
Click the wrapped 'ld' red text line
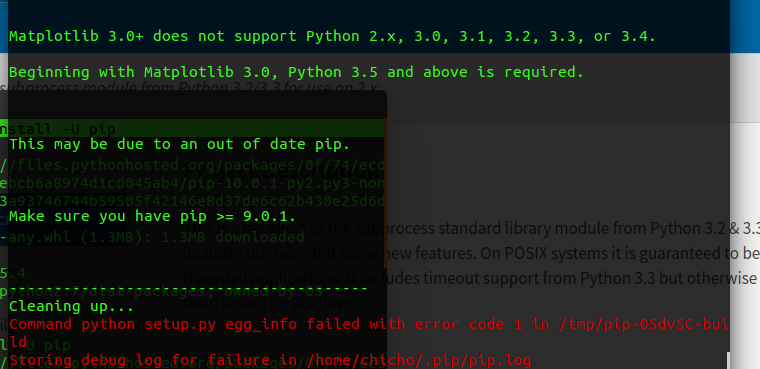point(19,342)
